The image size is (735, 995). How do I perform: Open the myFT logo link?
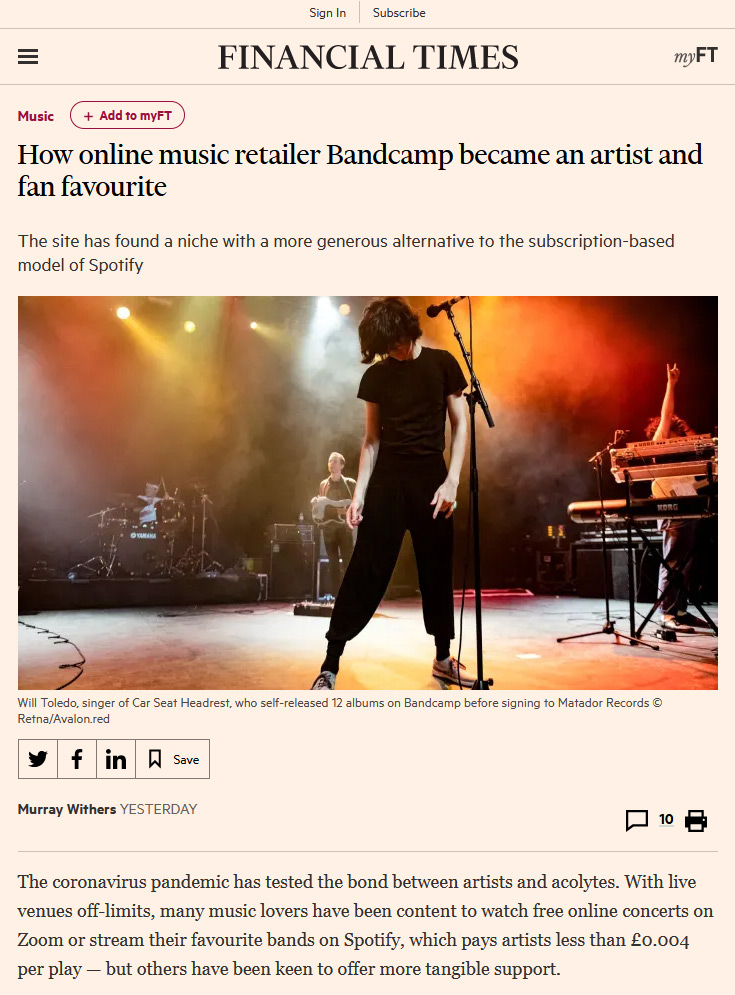[696, 56]
